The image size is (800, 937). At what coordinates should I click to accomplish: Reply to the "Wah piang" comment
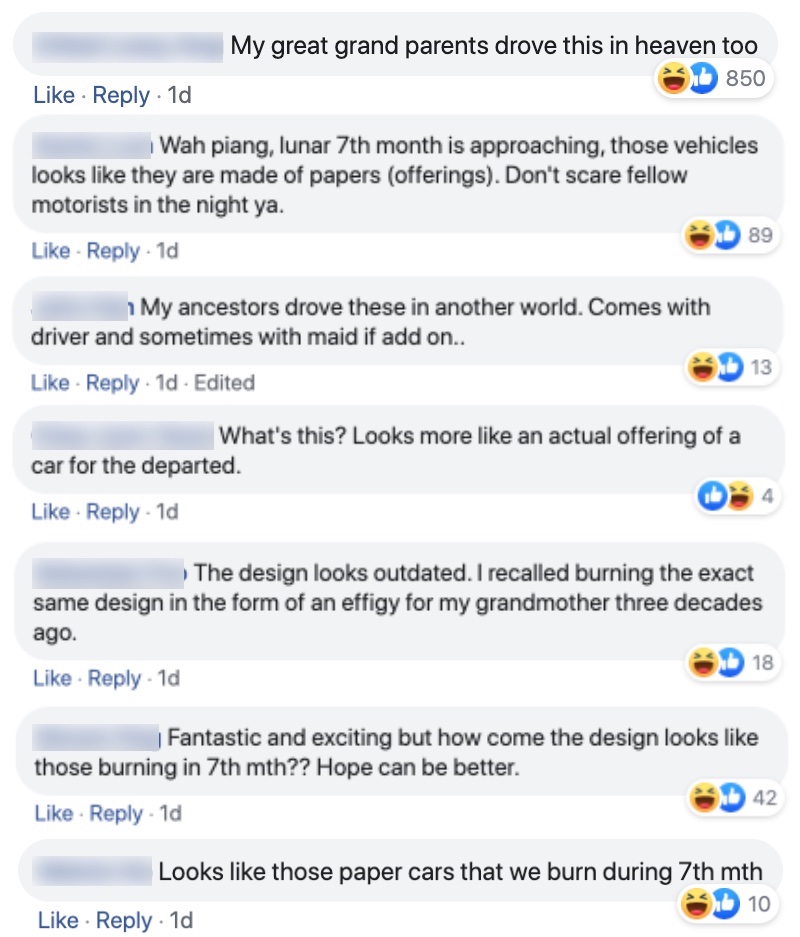point(113,251)
